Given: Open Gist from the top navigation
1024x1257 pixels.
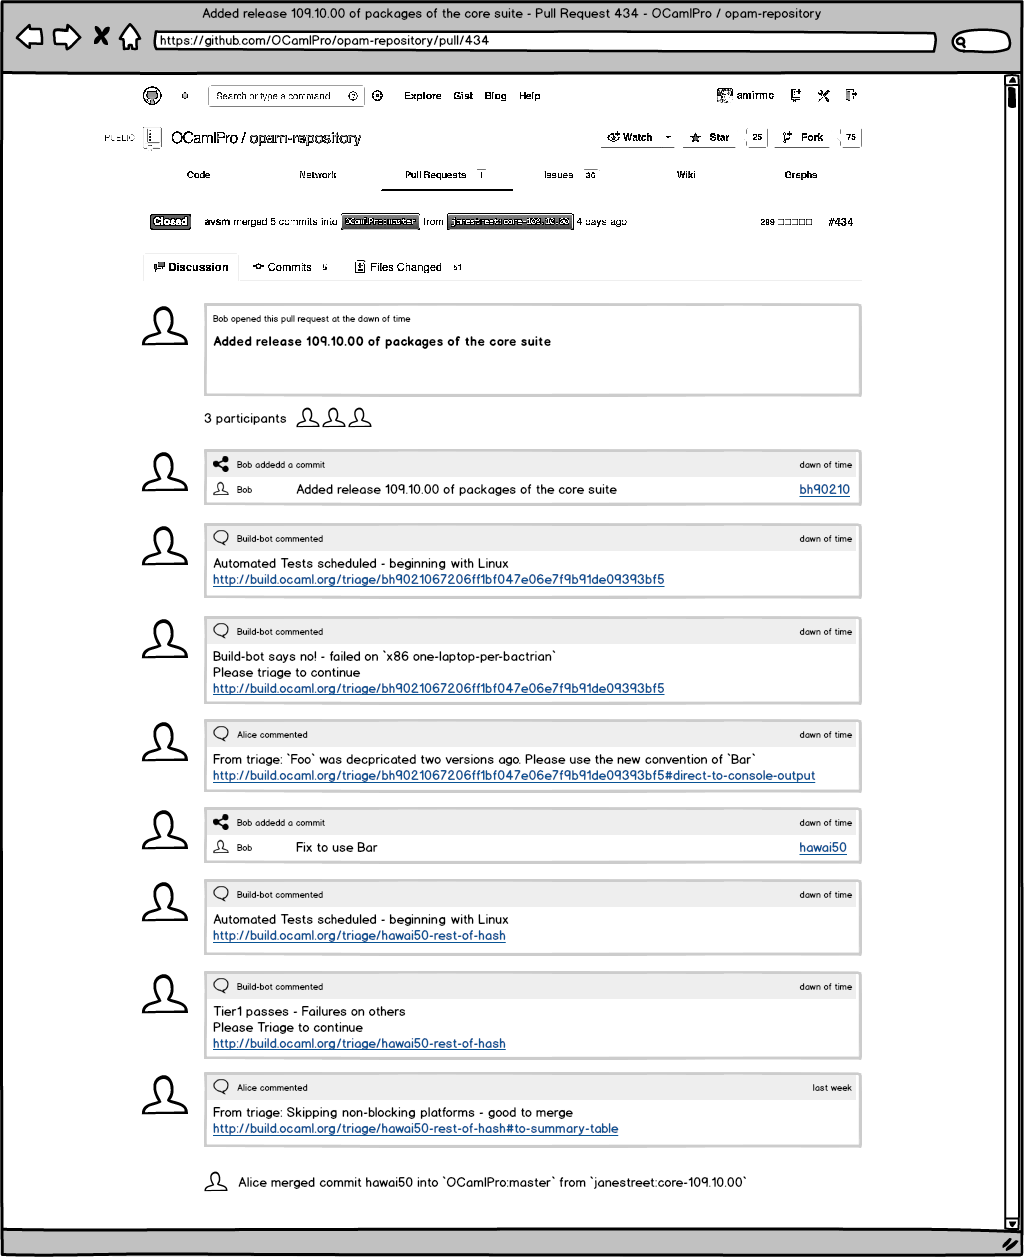Looking at the screenshot, I should [x=463, y=96].
